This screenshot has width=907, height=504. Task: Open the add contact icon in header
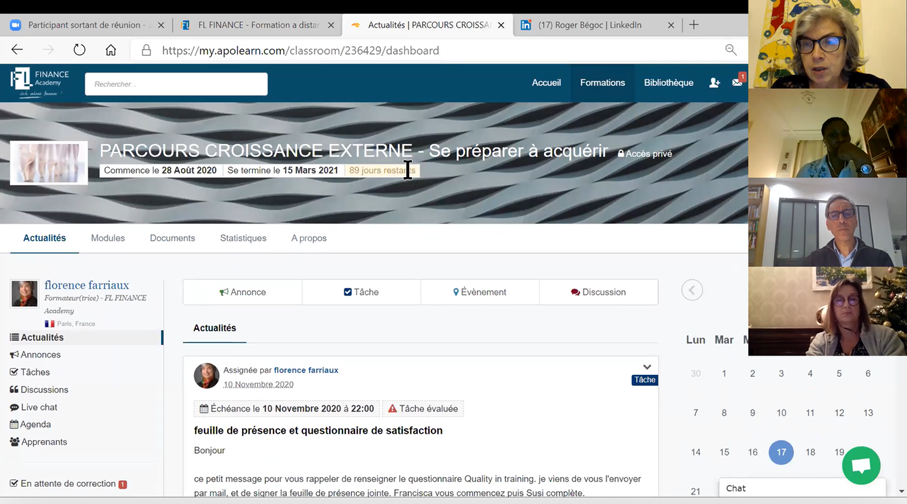click(x=714, y=83)
